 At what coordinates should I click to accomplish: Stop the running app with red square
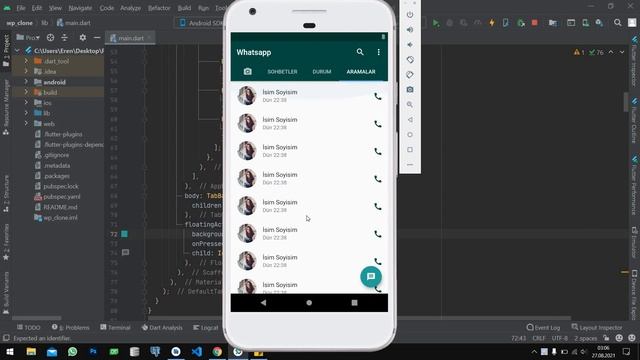pyautogui.click(x=534, y=23)
